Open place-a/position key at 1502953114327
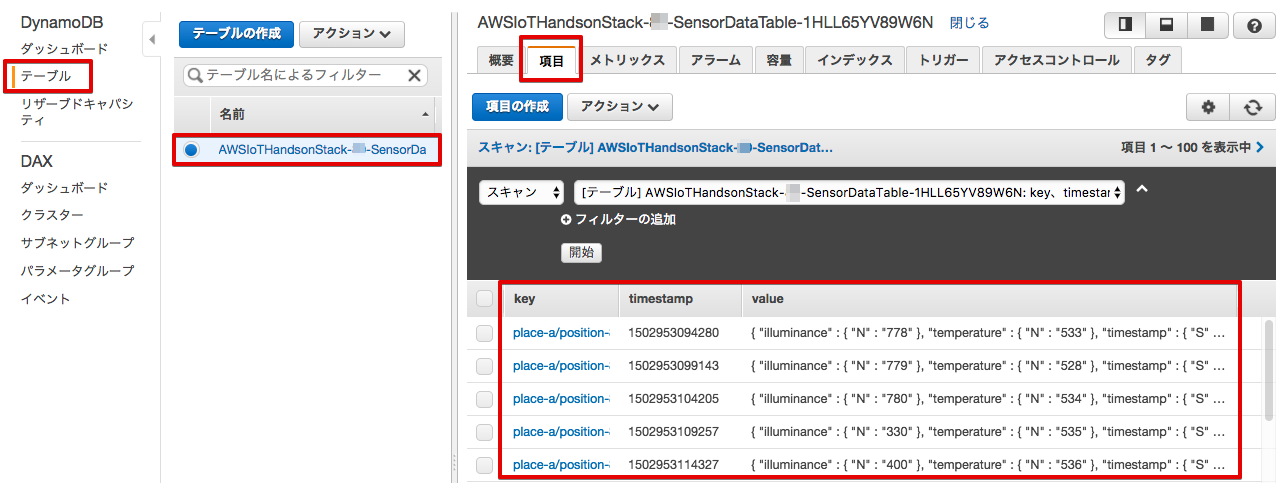1281x483 pixels. (x=561, y=465)
